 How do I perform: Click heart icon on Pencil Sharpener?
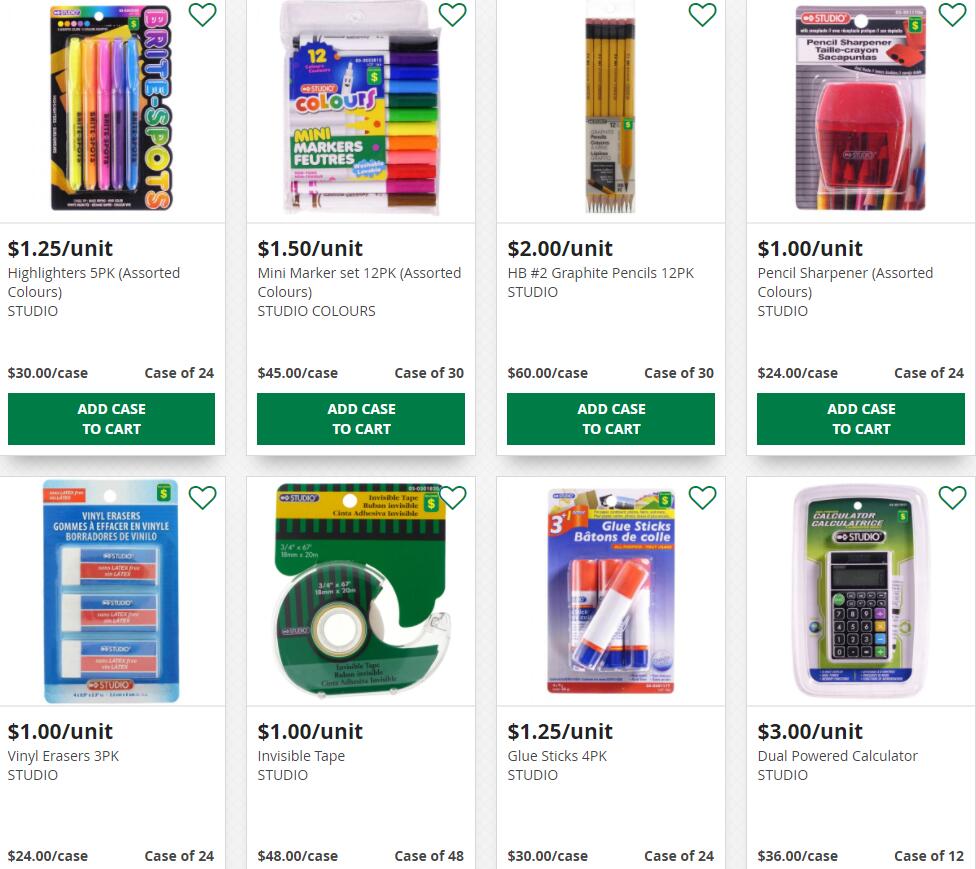(x=952, y=14)
